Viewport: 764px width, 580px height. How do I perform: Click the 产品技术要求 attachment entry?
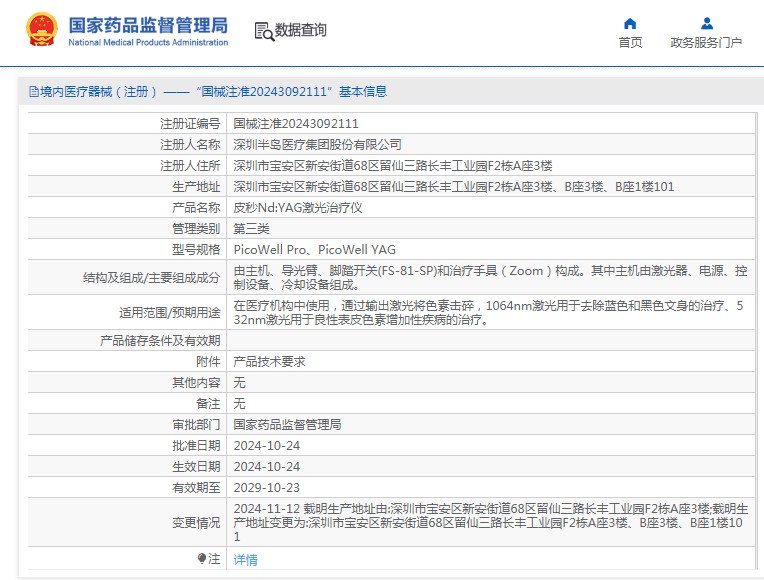269,362
